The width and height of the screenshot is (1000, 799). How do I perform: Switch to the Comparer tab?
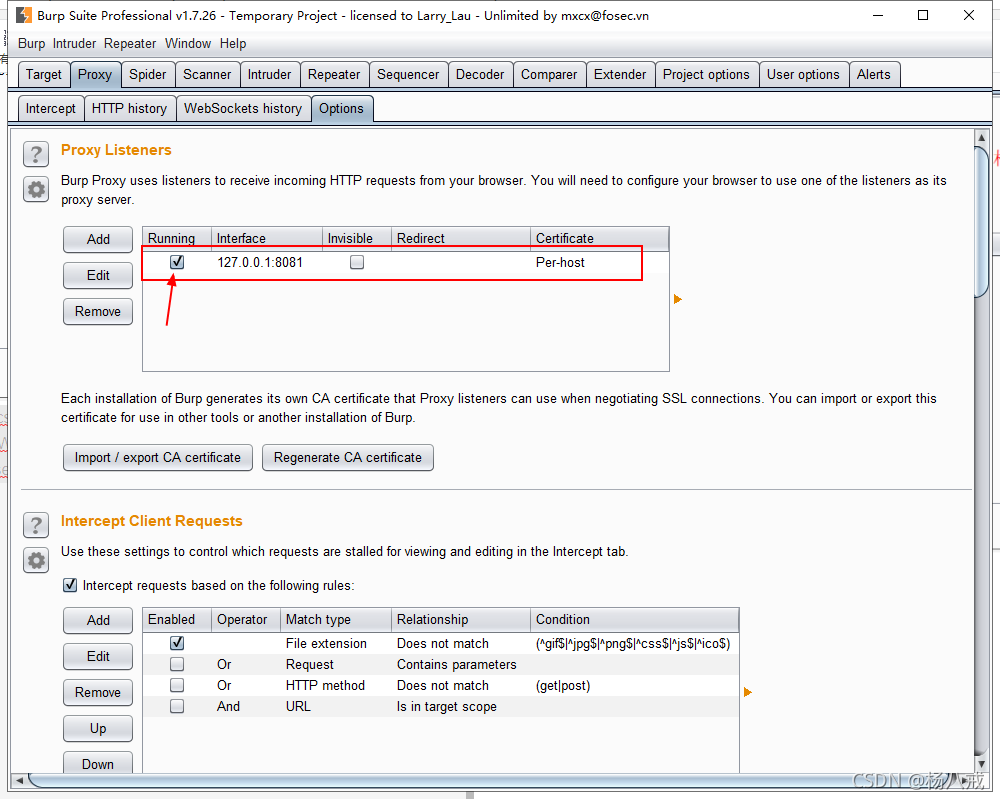pyautogui.click(x=549, y=75)
